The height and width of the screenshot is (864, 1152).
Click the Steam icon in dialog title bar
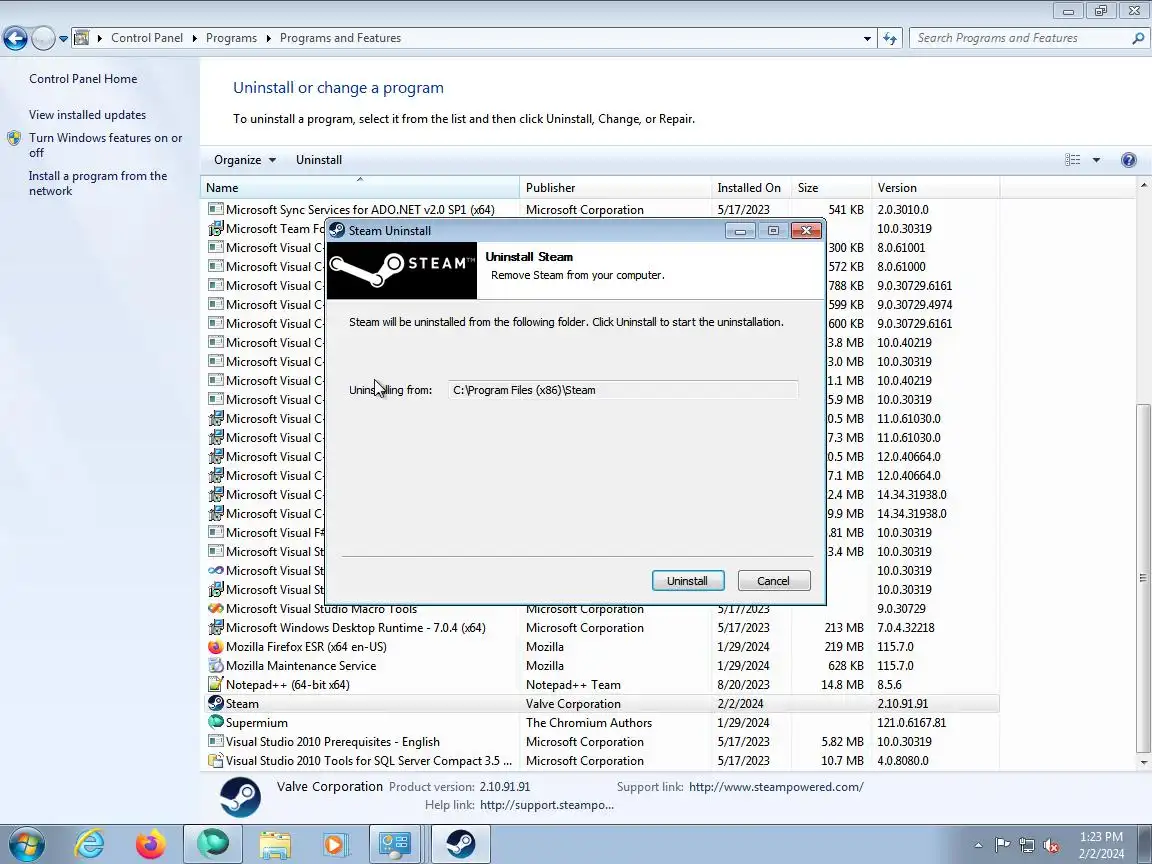pos(337,230)
